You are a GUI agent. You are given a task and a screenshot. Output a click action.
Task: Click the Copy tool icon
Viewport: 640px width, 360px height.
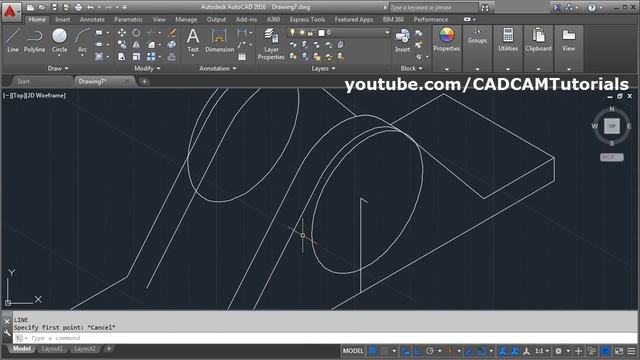[x=122, y=44]
